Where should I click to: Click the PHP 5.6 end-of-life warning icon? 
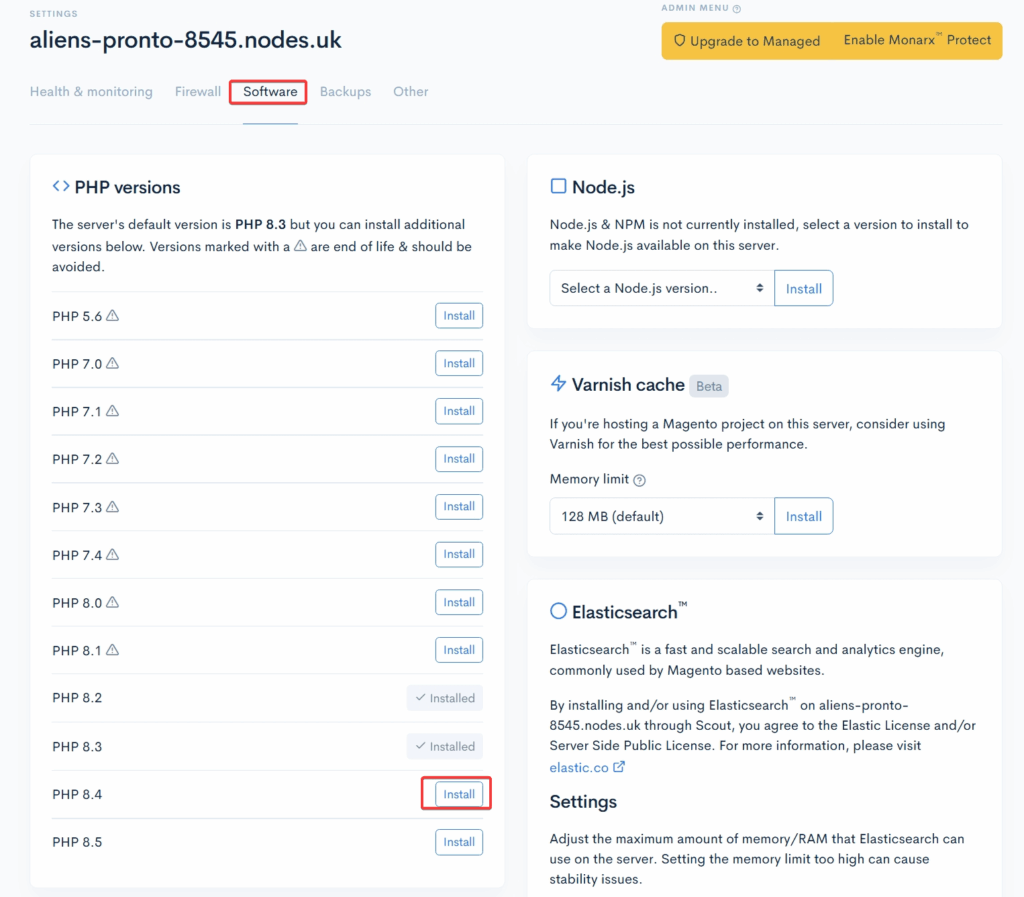pos(113,316)
